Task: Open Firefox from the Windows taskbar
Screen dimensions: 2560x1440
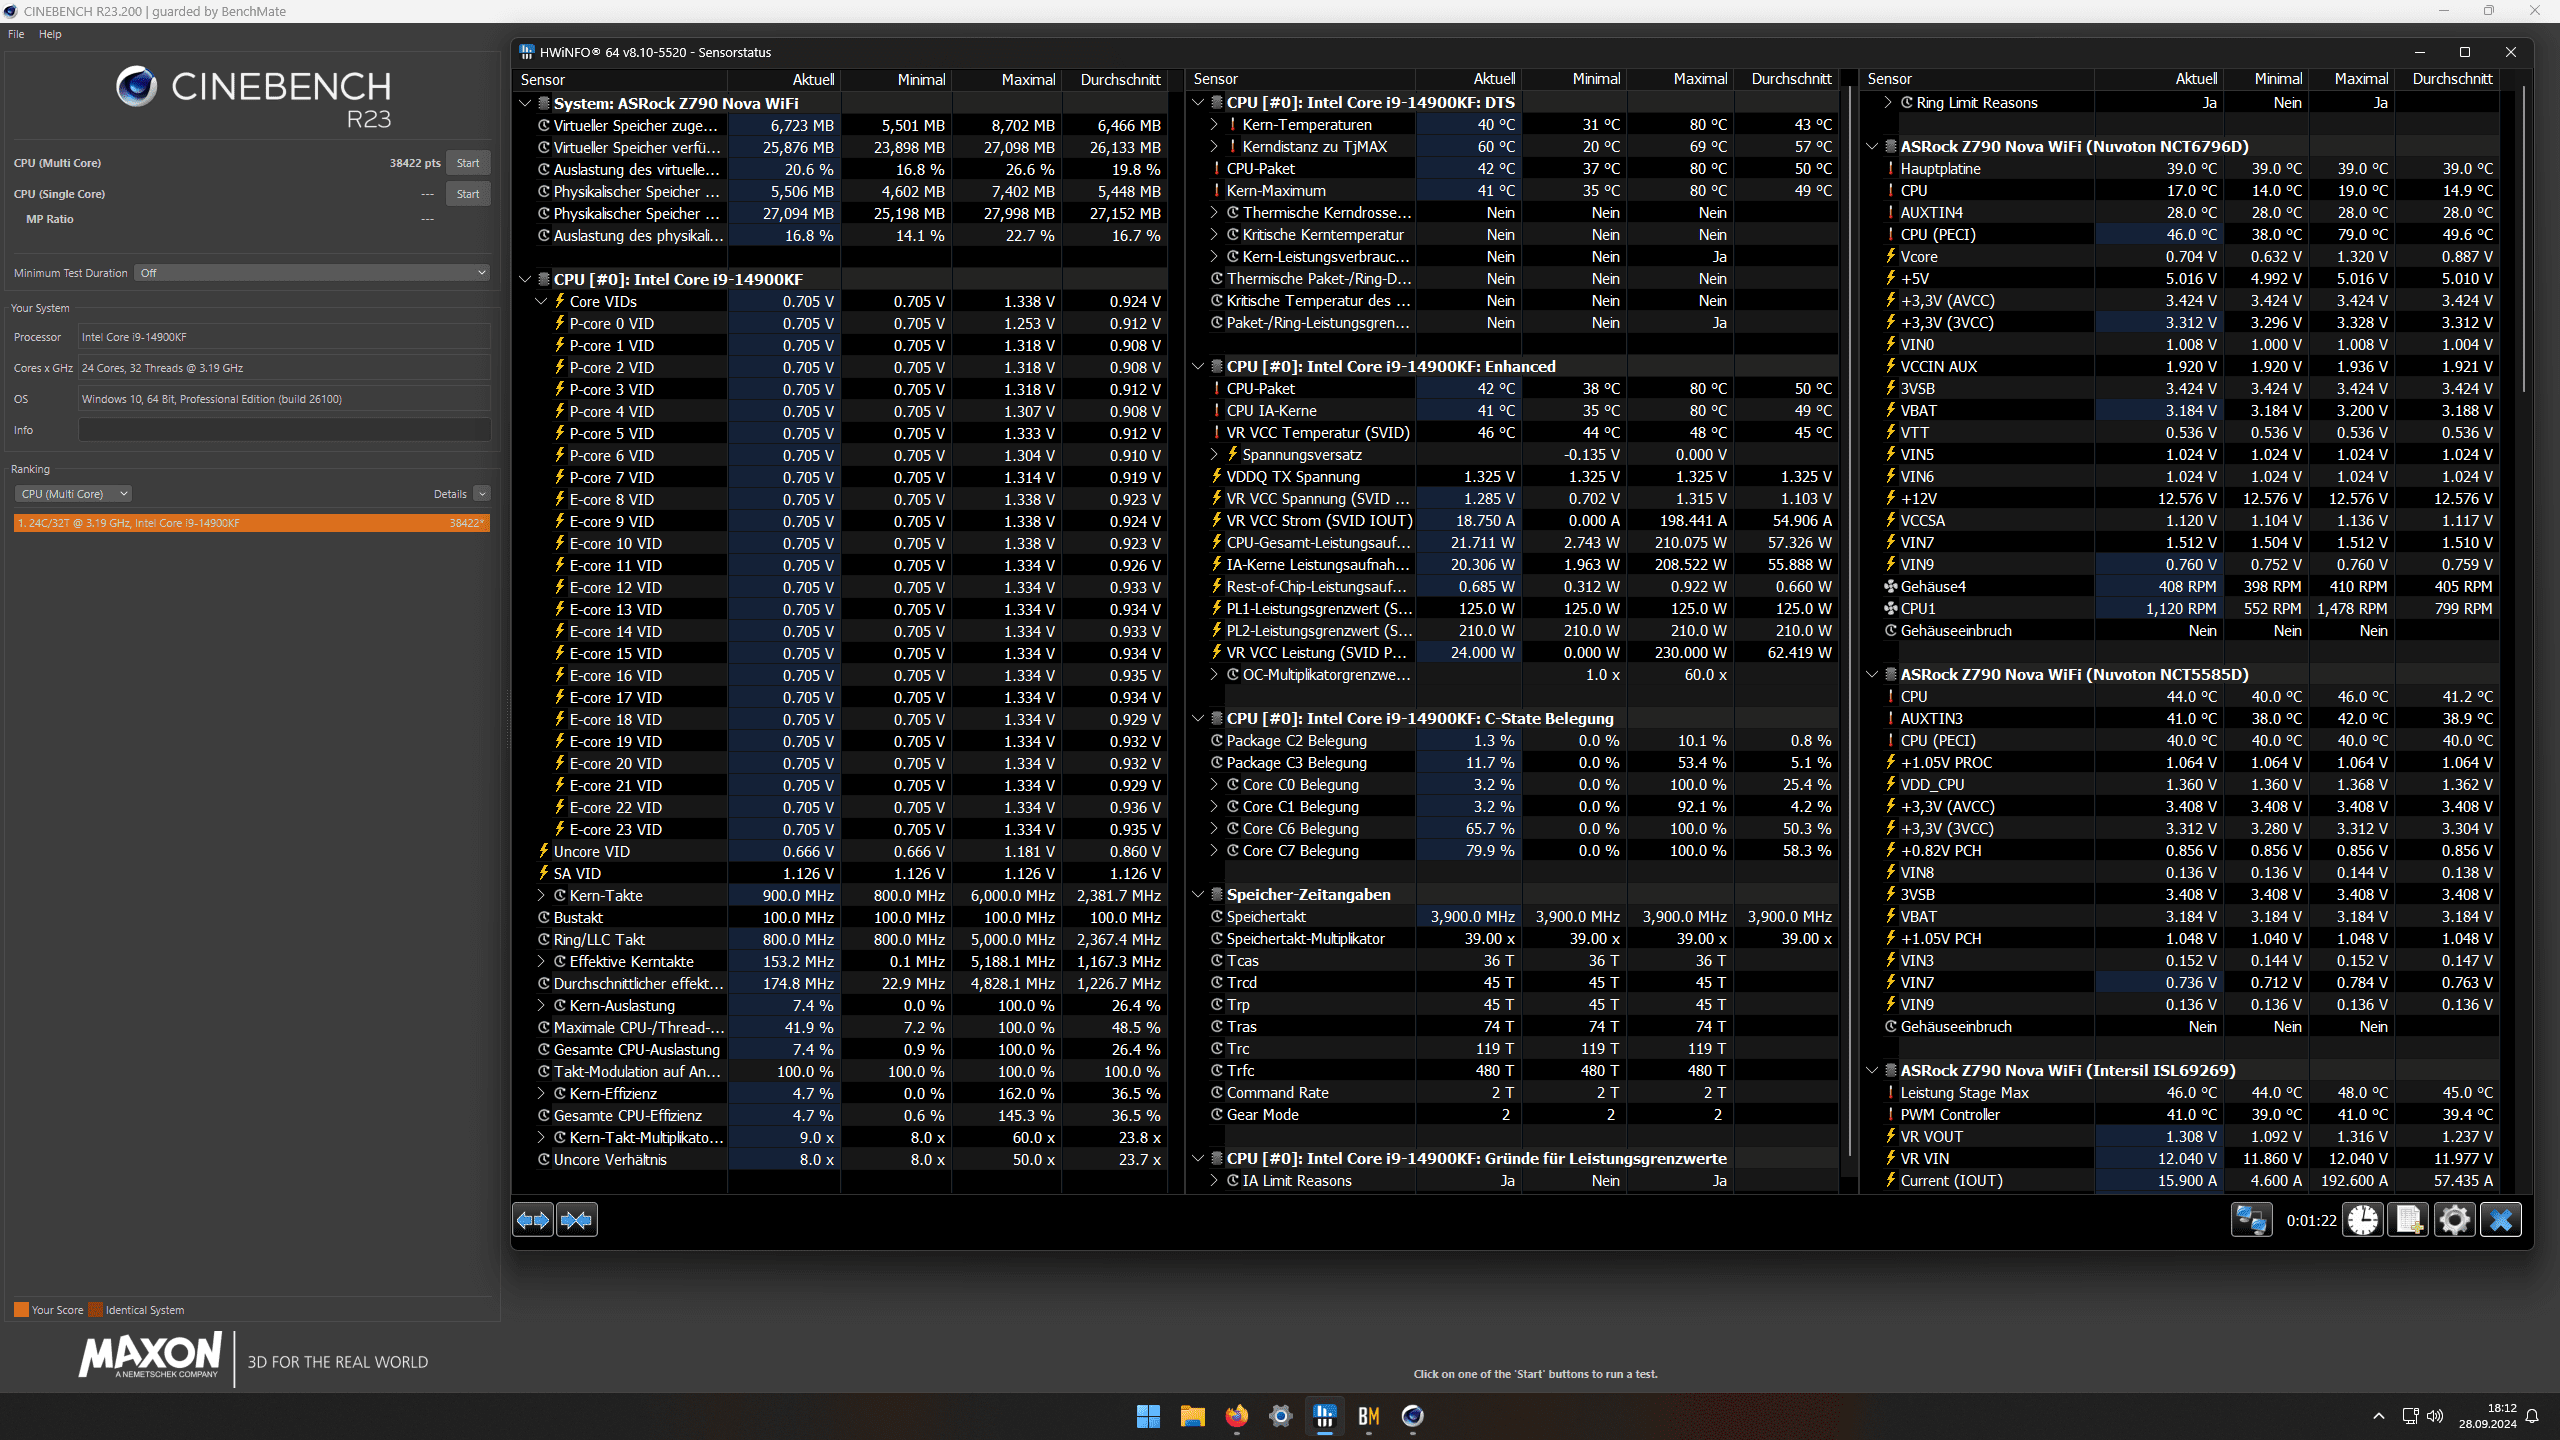Action: (1237, 1416)
